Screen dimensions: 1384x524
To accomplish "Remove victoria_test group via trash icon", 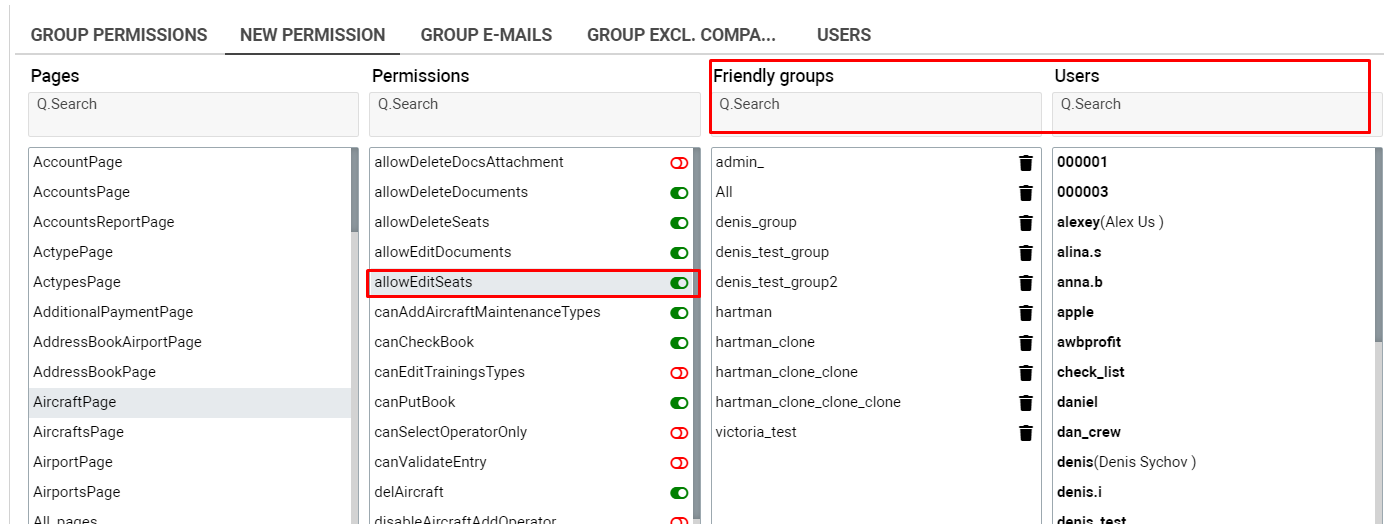I will coord(1025,433).
